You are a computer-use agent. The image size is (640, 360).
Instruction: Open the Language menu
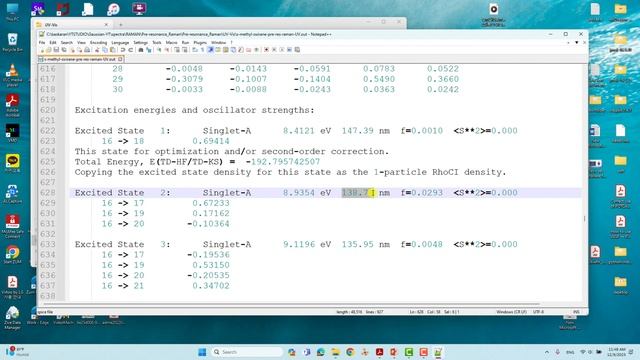(x=120, y=42)
